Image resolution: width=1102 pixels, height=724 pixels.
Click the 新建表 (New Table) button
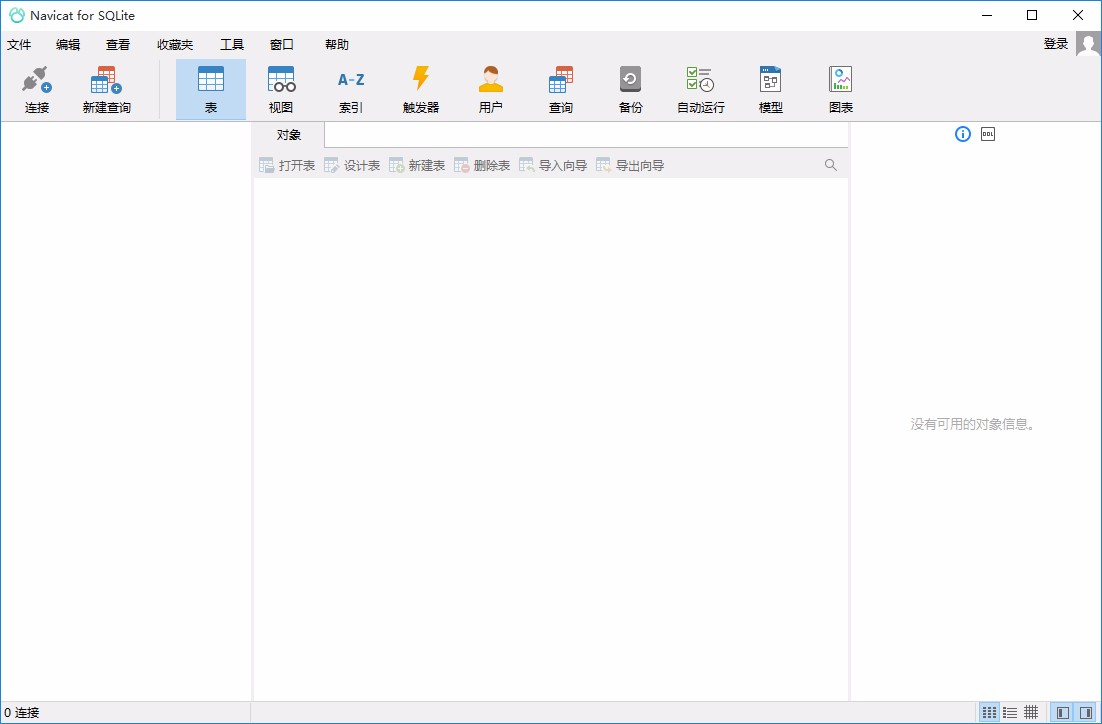tap(417, 165)
